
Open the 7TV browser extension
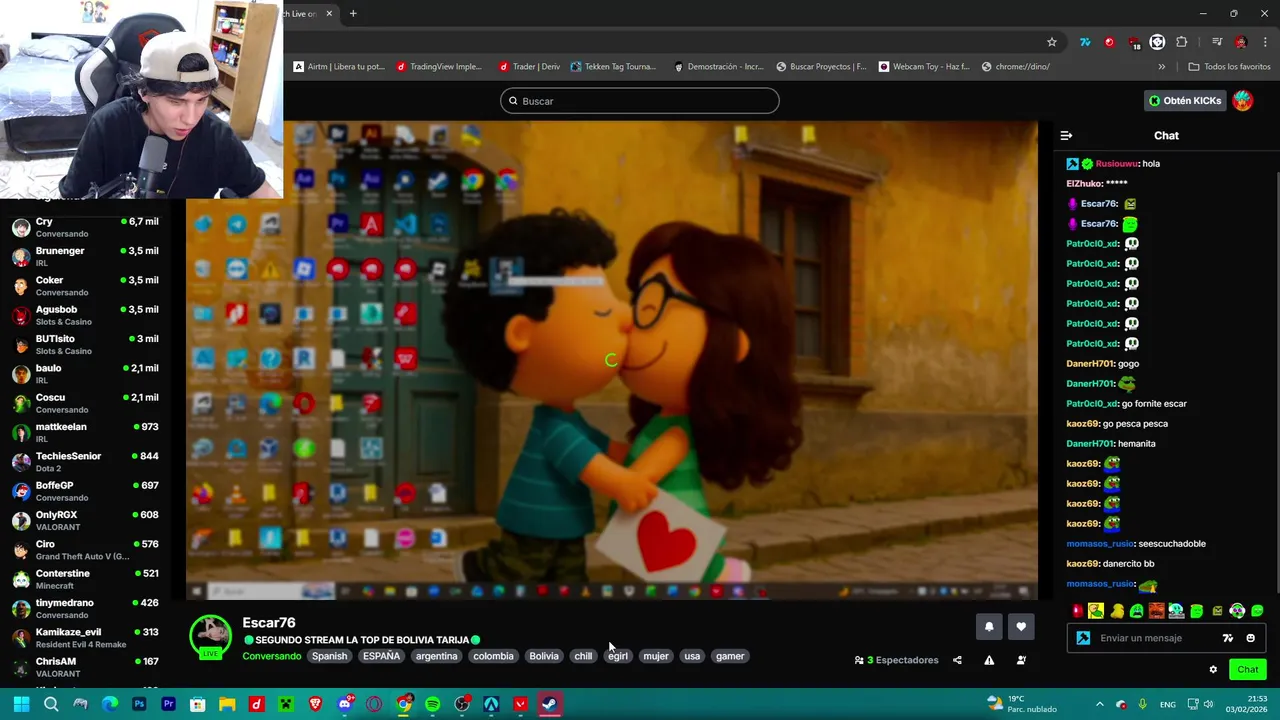coord(1085,42)
